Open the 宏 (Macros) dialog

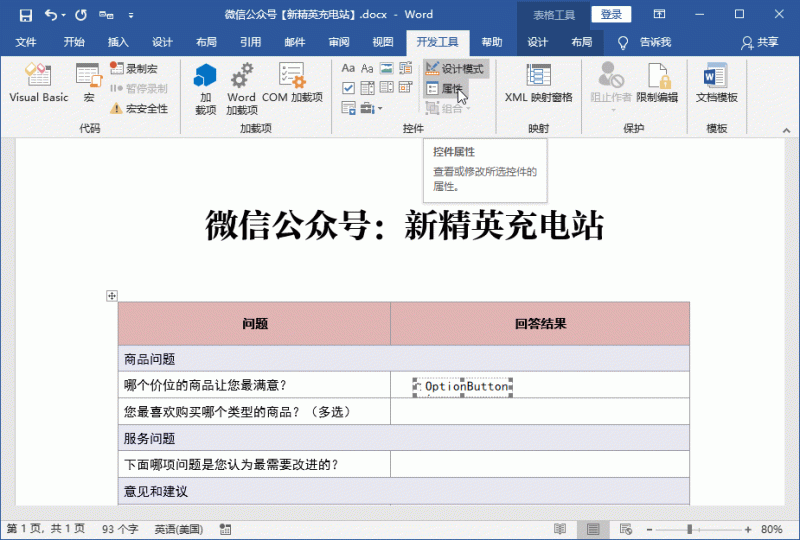point(89,83)
